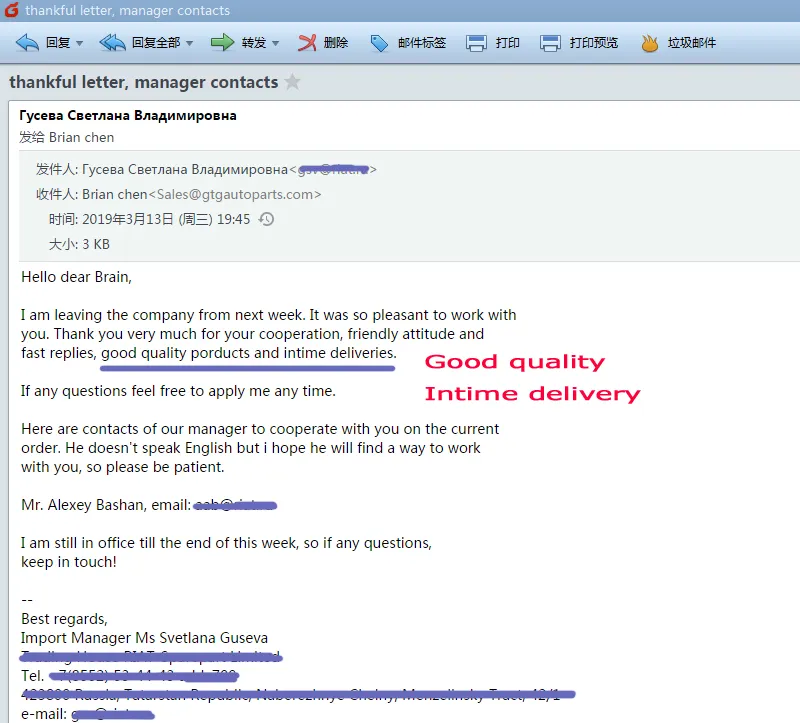Click the clock icon beside the timestamp

266,219
